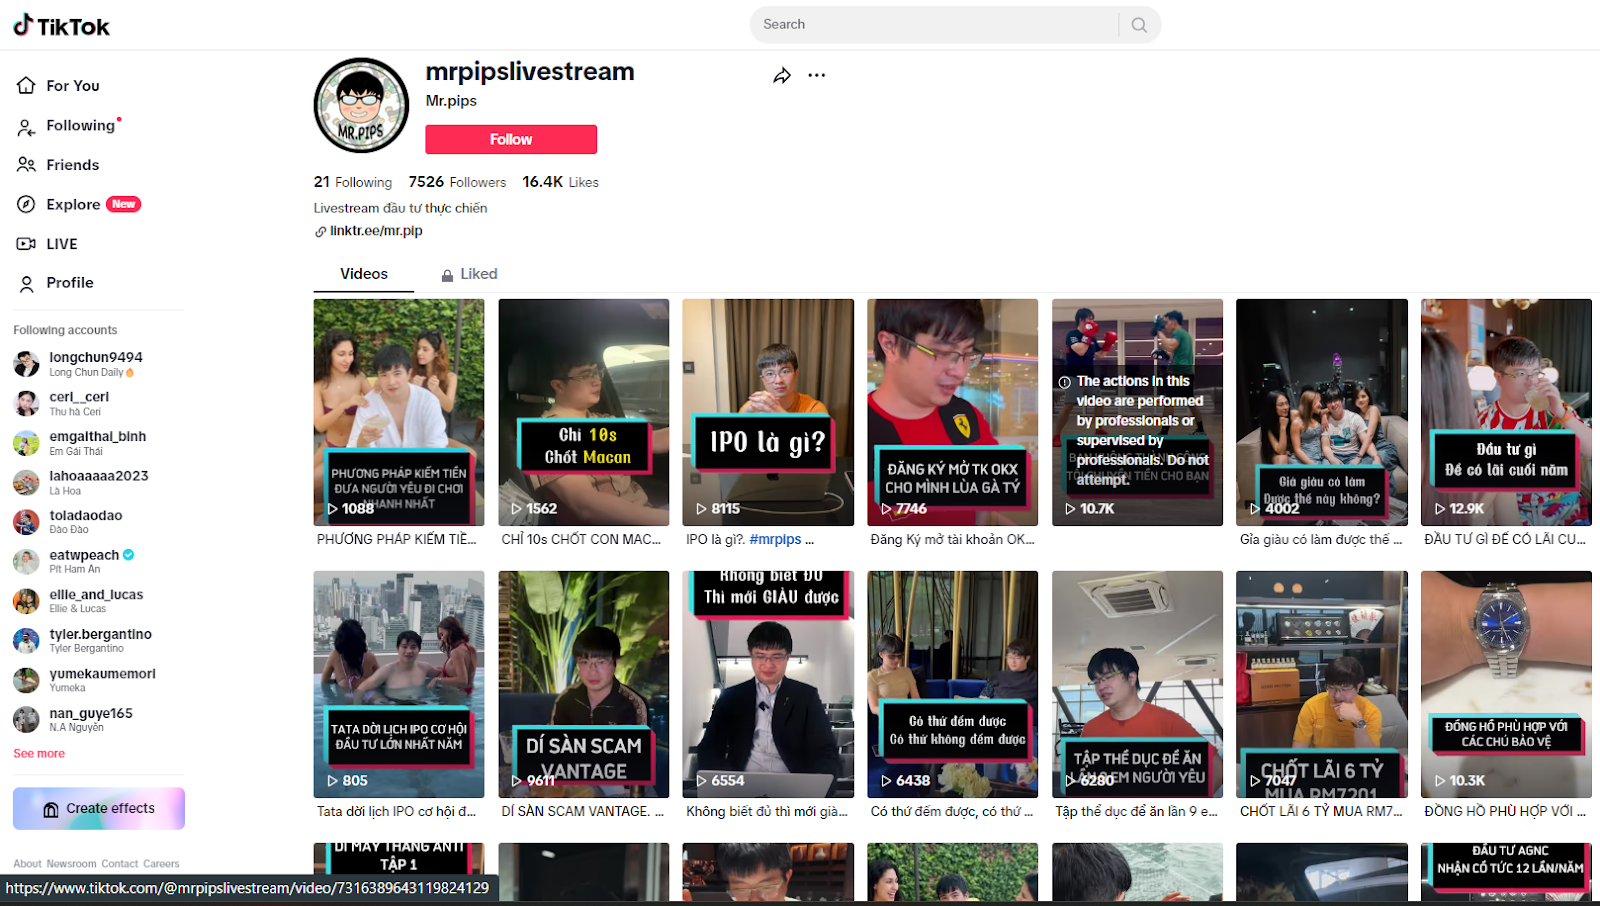Play the 'IPO là gì?' video

click(x=768, y=413)
